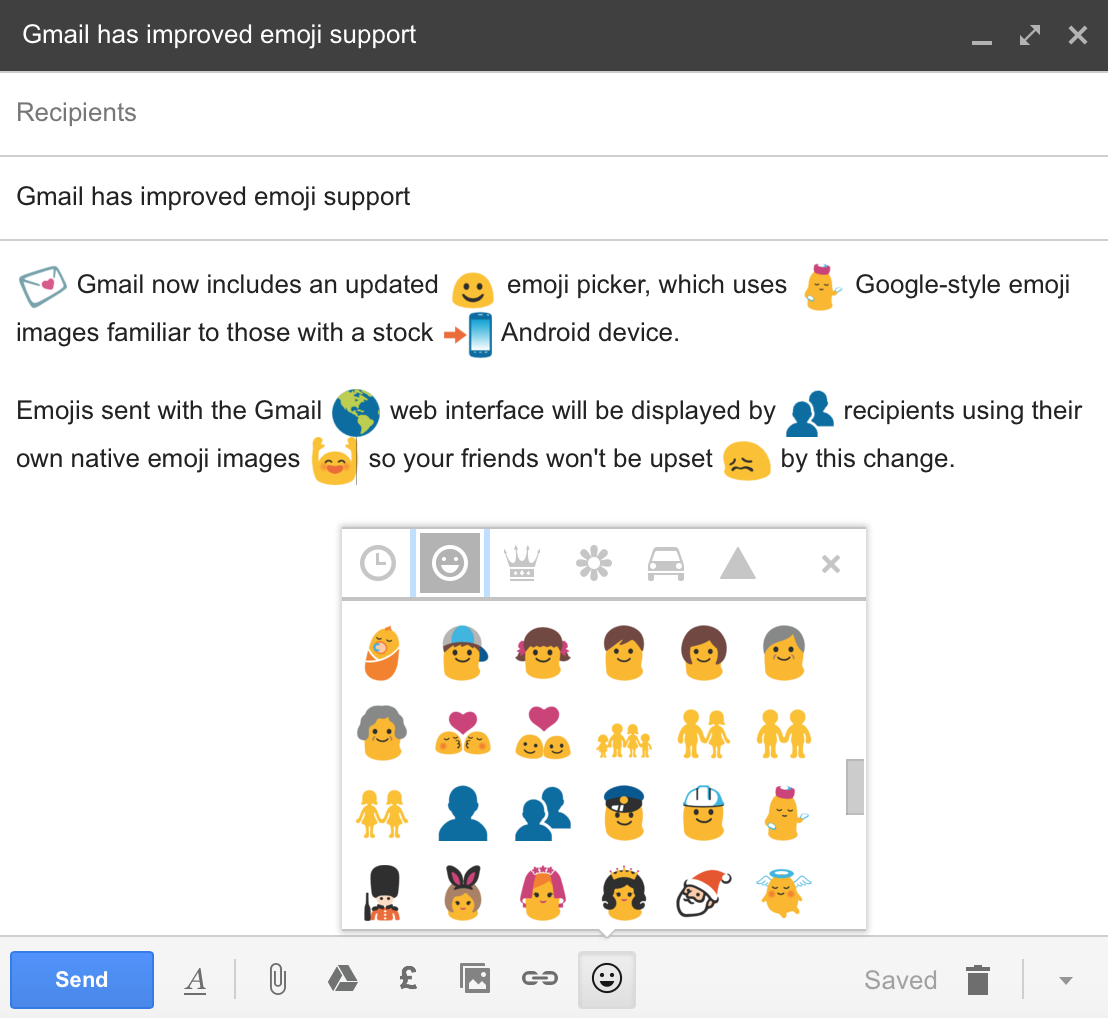
Task: Pick the bride with veil emoji
Action: (543, 894)
